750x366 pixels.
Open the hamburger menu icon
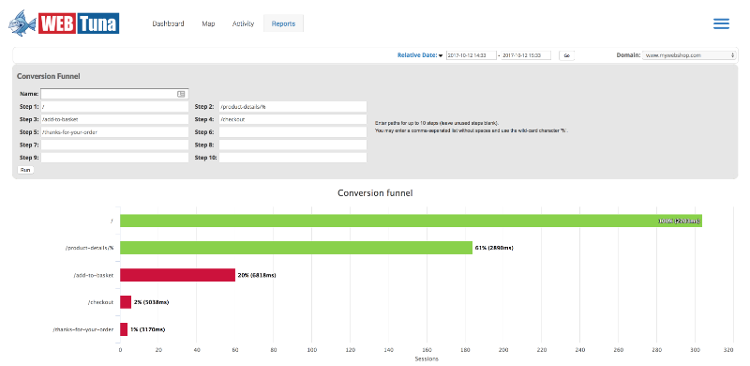721,24
